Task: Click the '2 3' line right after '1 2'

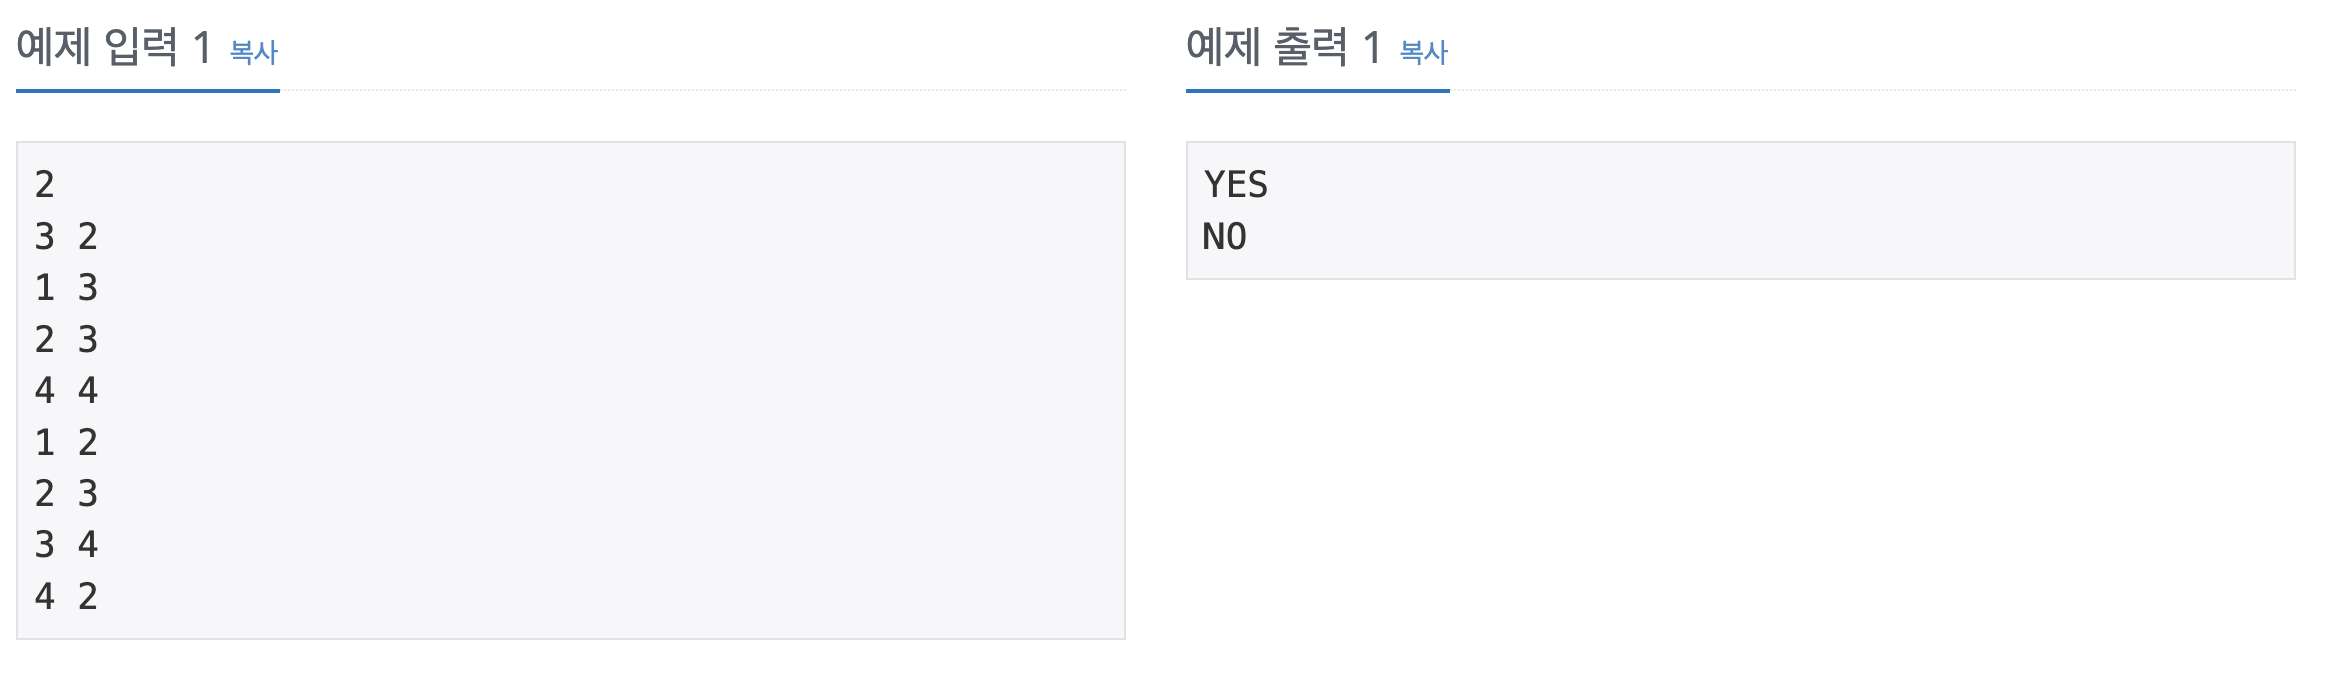Action: click(67, 494)
